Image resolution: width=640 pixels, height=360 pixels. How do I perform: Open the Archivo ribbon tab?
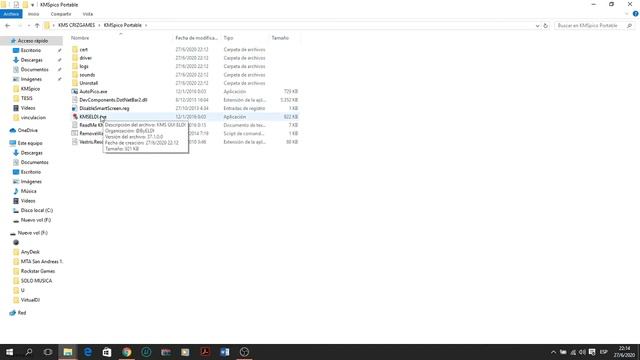(11, 14)
